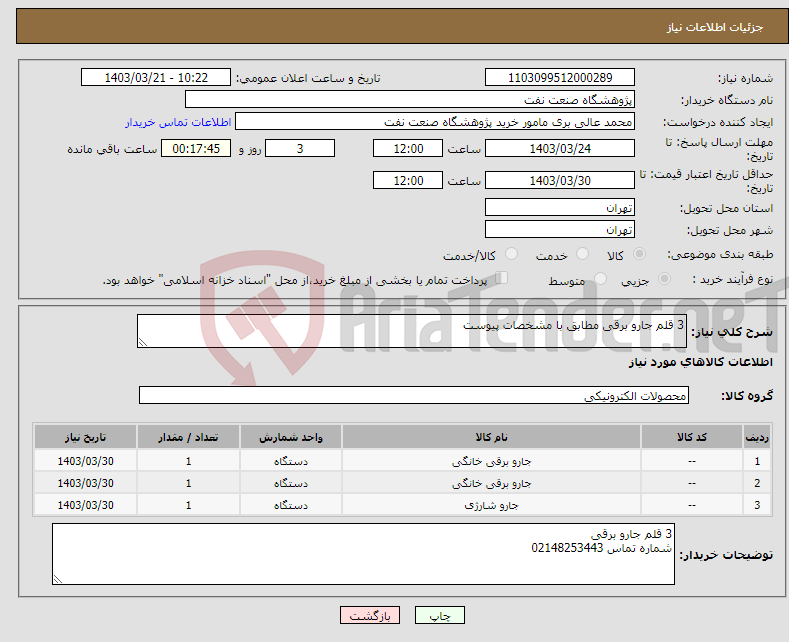Click the remaining time field 00:17:45
The width and height of the screenshot is (789, 642).
point(196,148)
